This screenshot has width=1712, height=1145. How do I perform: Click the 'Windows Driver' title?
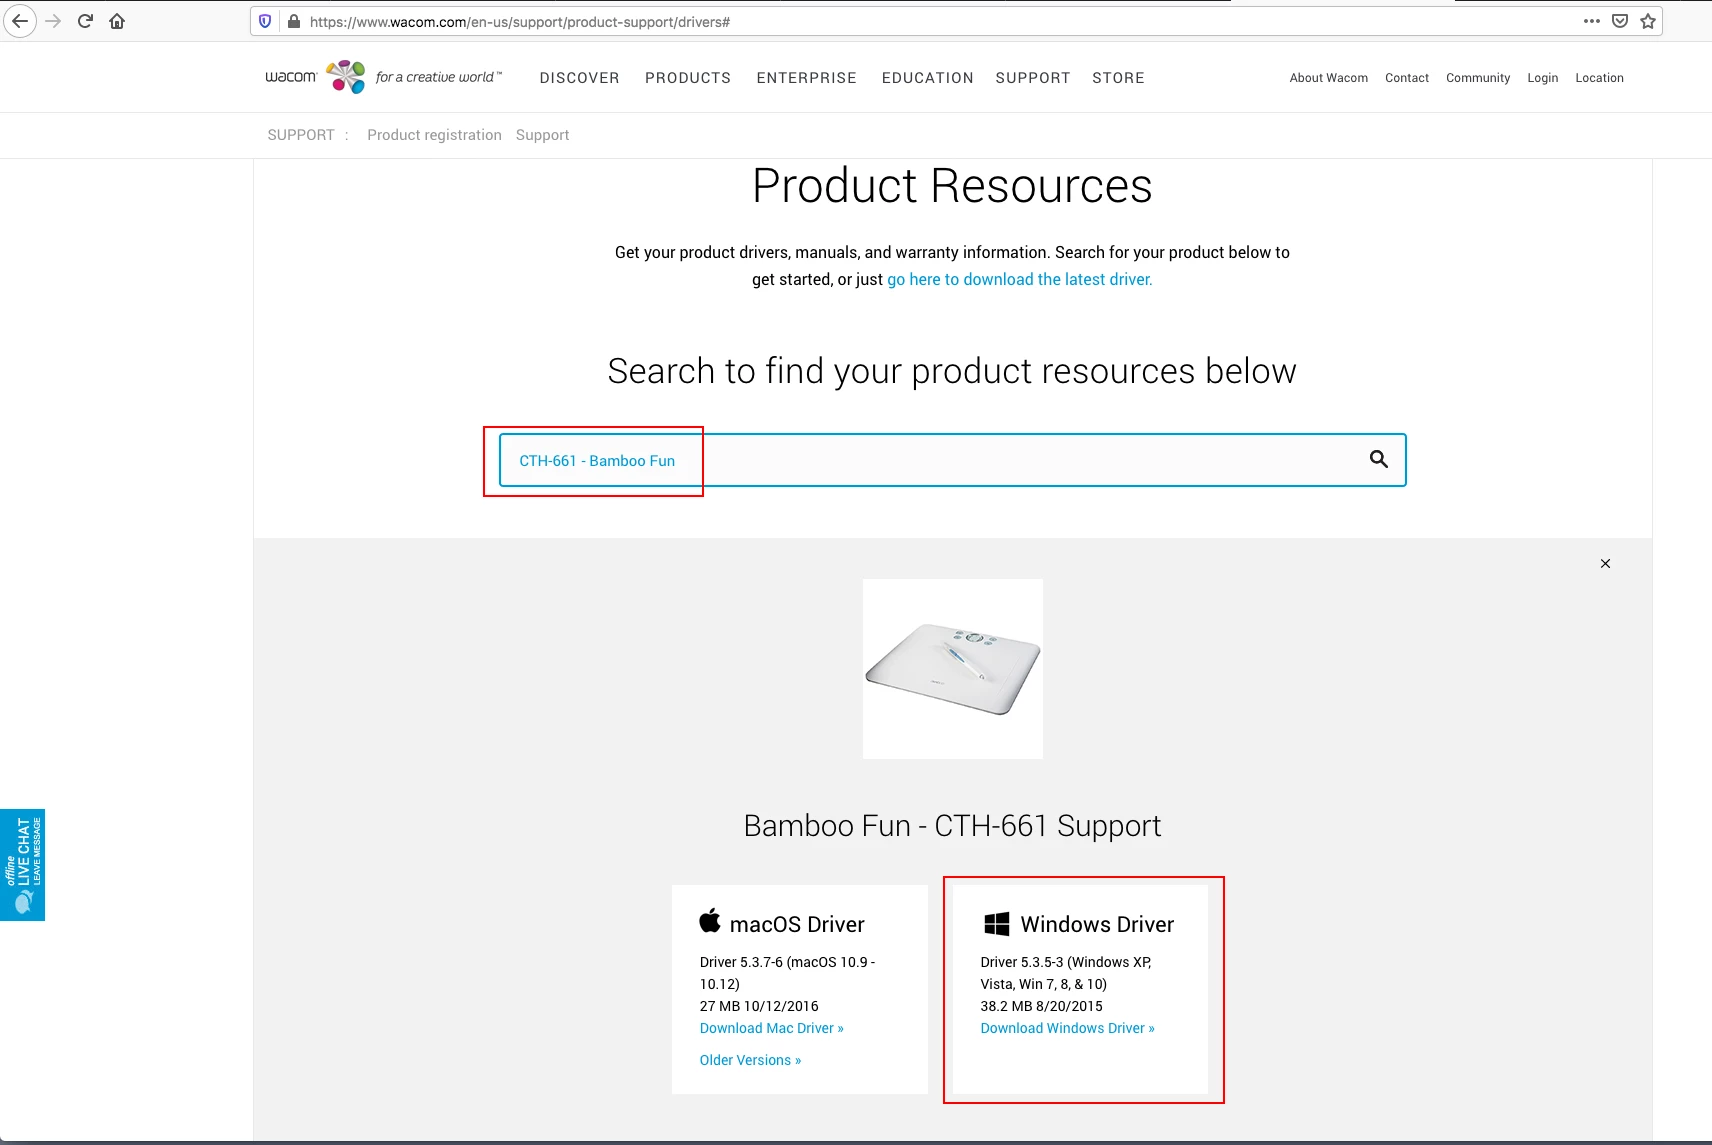click(1097, 924)
